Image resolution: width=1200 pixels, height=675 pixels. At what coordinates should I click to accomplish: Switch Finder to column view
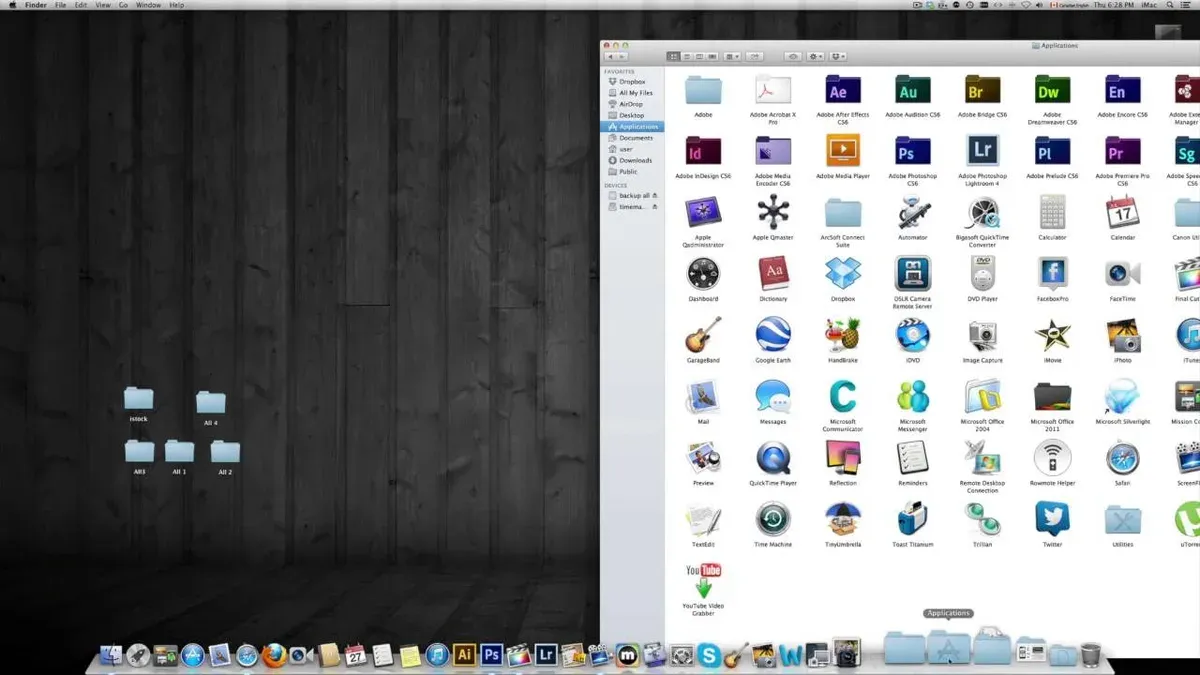[x=700, y=57]
